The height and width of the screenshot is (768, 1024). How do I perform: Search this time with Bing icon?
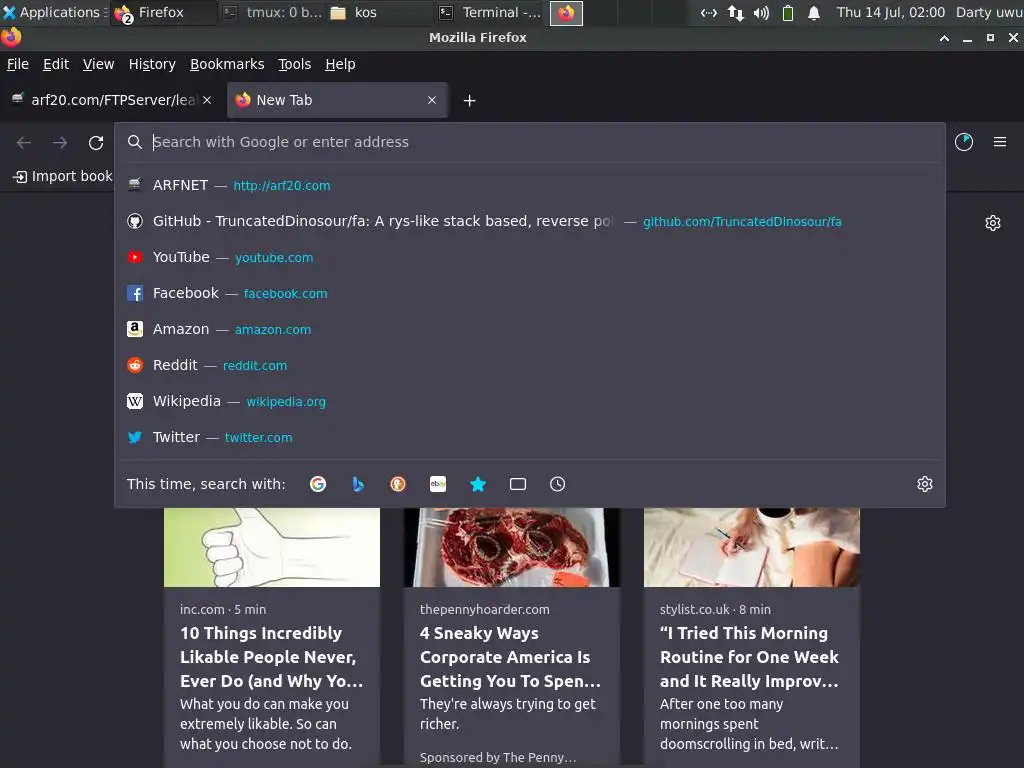pos(358,484)
